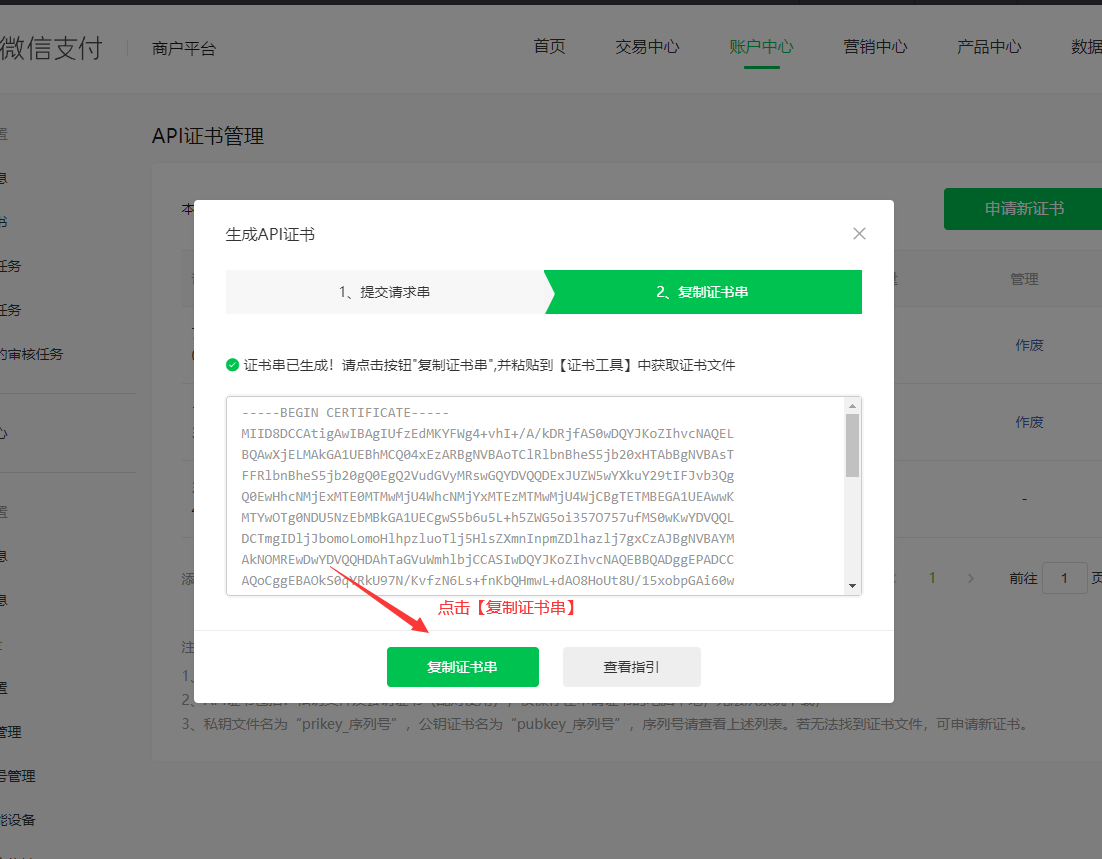Open 营销中心 in top navigation
Viewport: 1102px width, 859px height.
(875, 46)
